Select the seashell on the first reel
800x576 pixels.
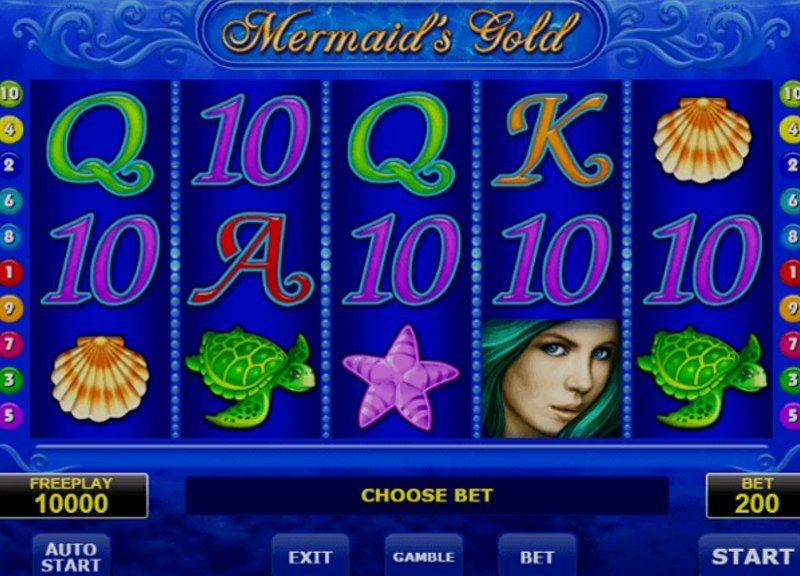coord(100,378)
